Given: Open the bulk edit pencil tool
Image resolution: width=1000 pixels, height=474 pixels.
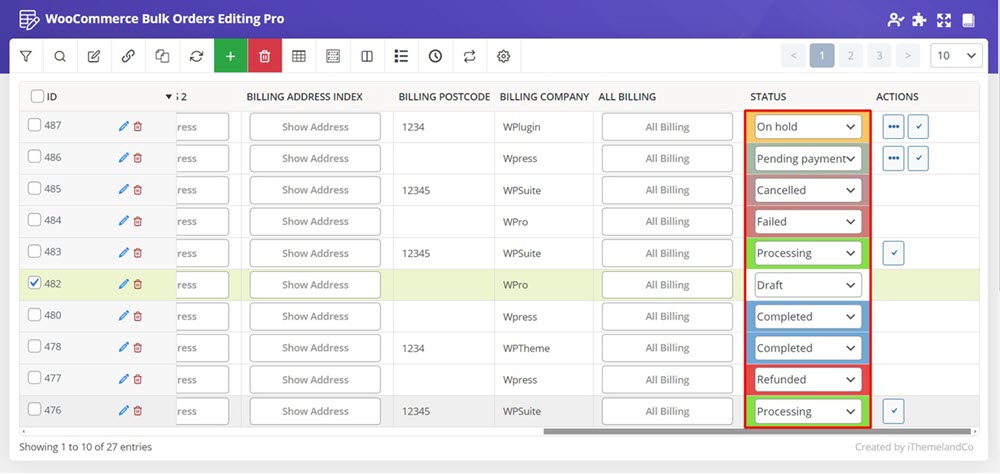Looking at the screenshot, I should point(94,56).
